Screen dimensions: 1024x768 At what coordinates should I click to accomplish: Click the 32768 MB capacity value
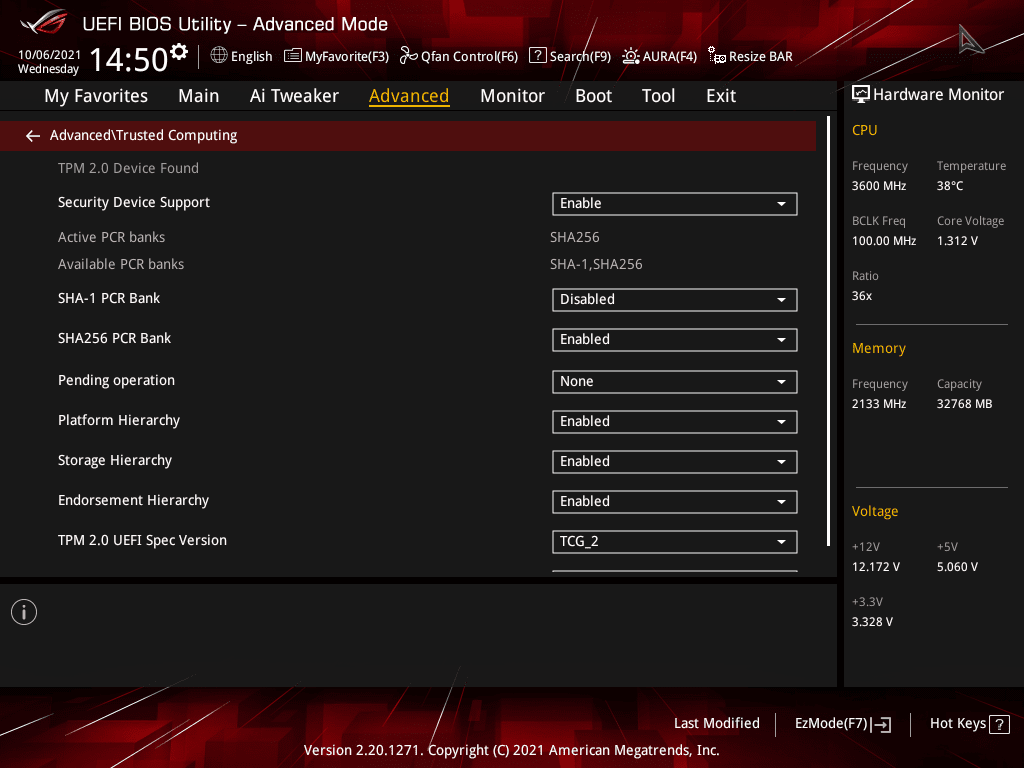coord(964,404)
